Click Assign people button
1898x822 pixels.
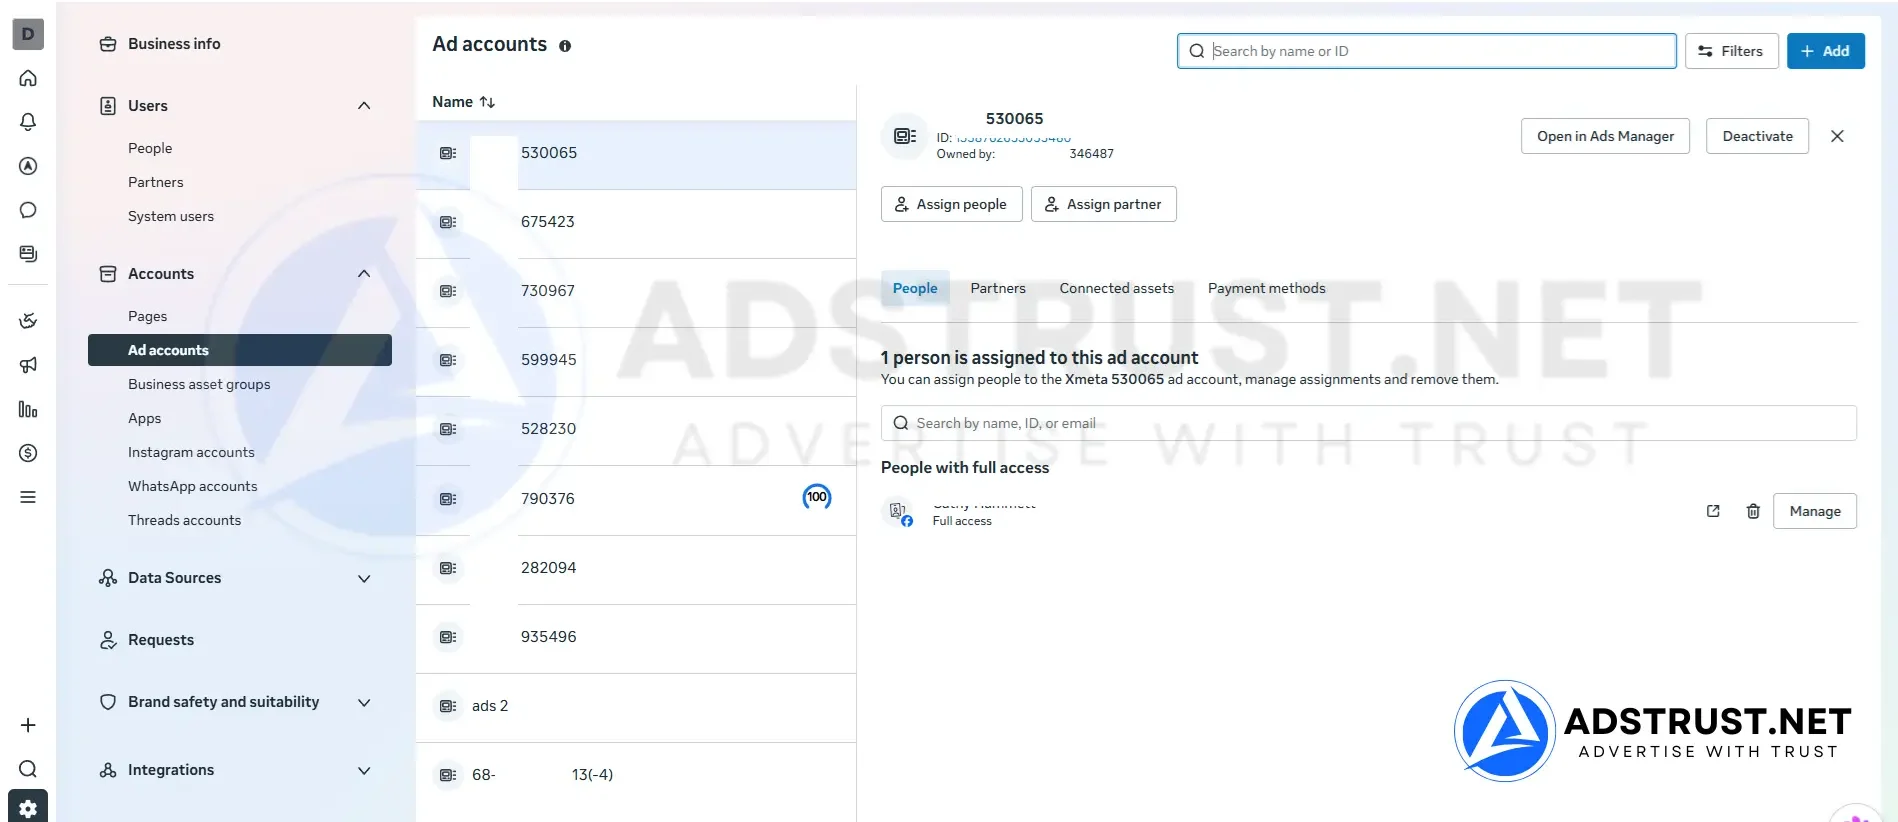951,204
